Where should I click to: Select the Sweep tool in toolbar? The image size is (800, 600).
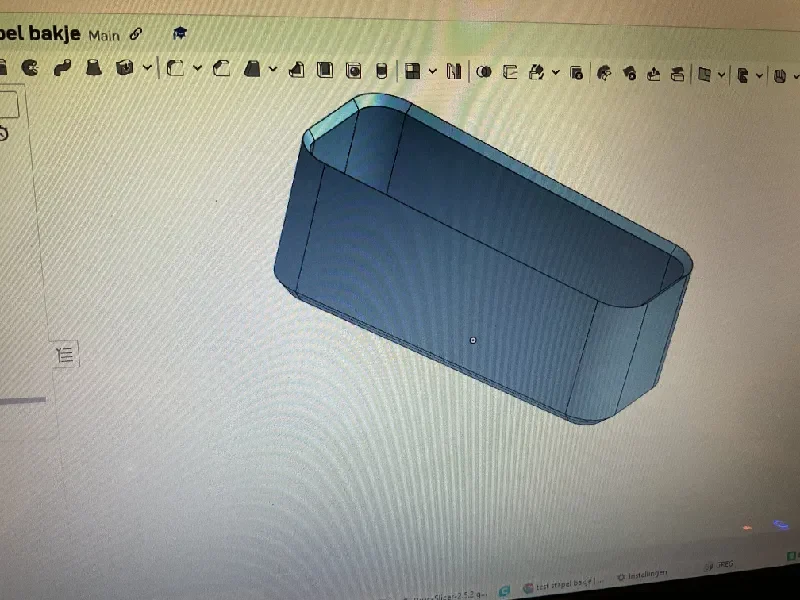click(x=62, y=67)
